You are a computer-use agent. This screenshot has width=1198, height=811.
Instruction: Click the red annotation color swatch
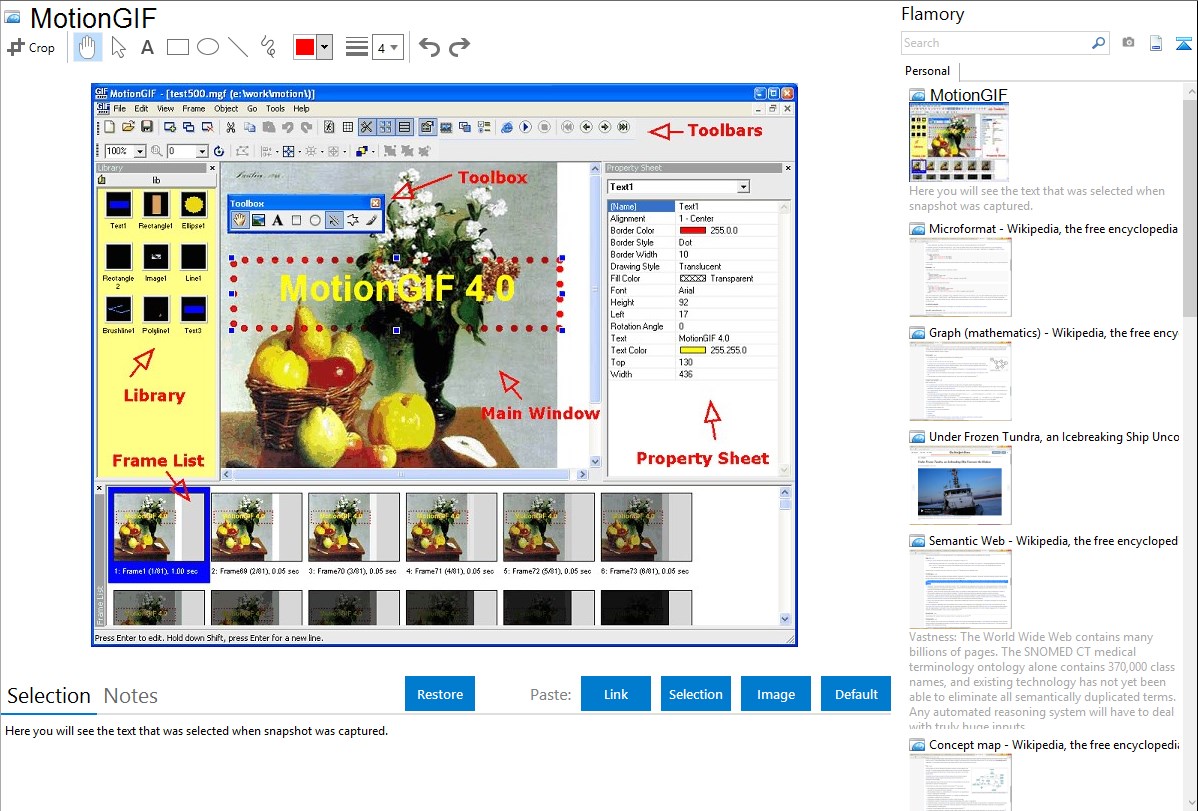[305, 47]
